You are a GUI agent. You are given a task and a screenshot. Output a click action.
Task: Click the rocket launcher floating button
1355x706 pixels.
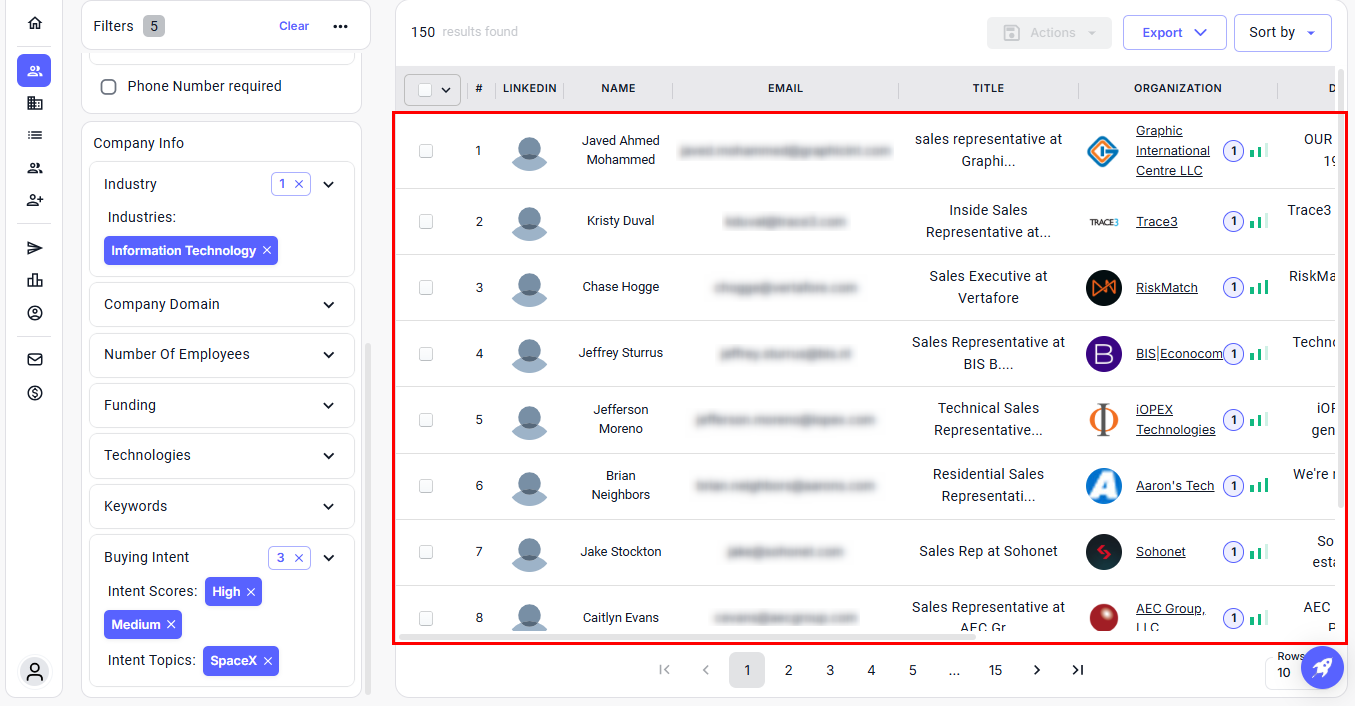(1321, 667)
